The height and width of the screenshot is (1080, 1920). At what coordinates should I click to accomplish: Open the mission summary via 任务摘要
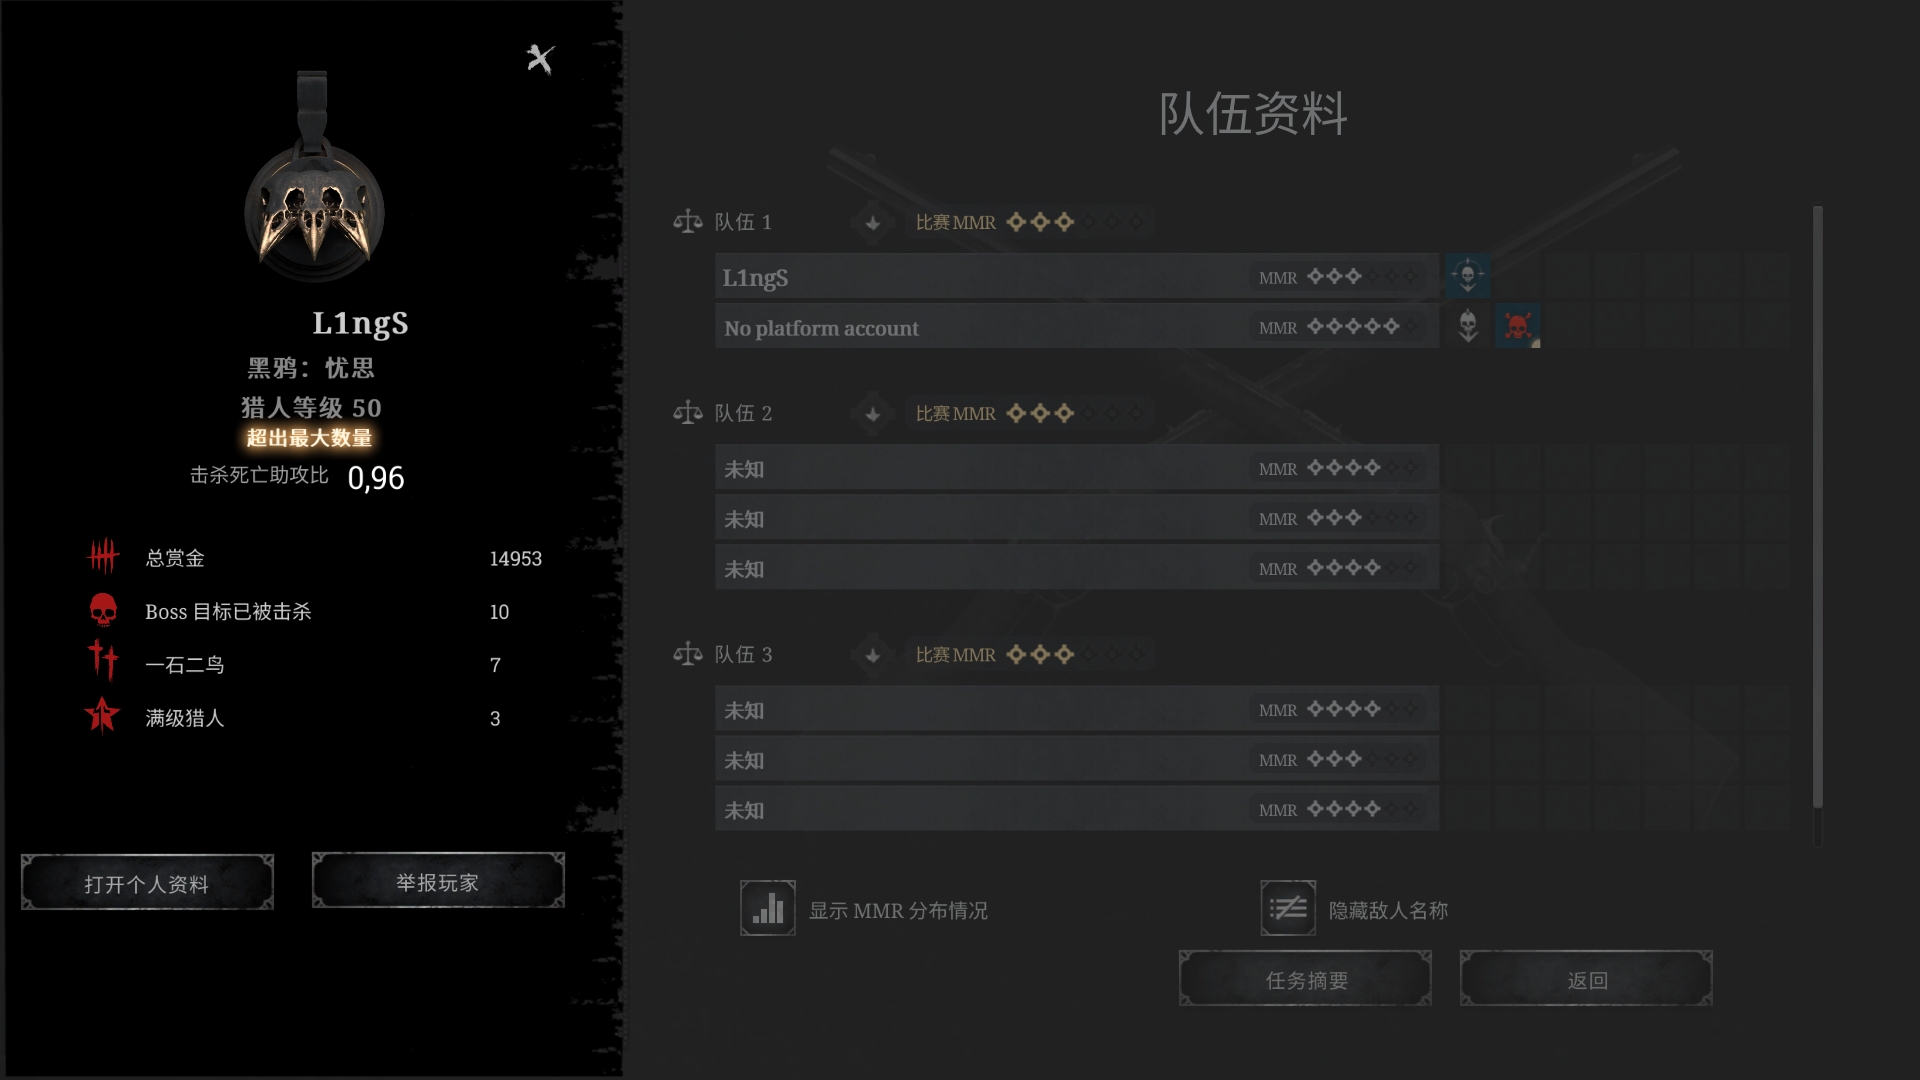point(1306,979)
